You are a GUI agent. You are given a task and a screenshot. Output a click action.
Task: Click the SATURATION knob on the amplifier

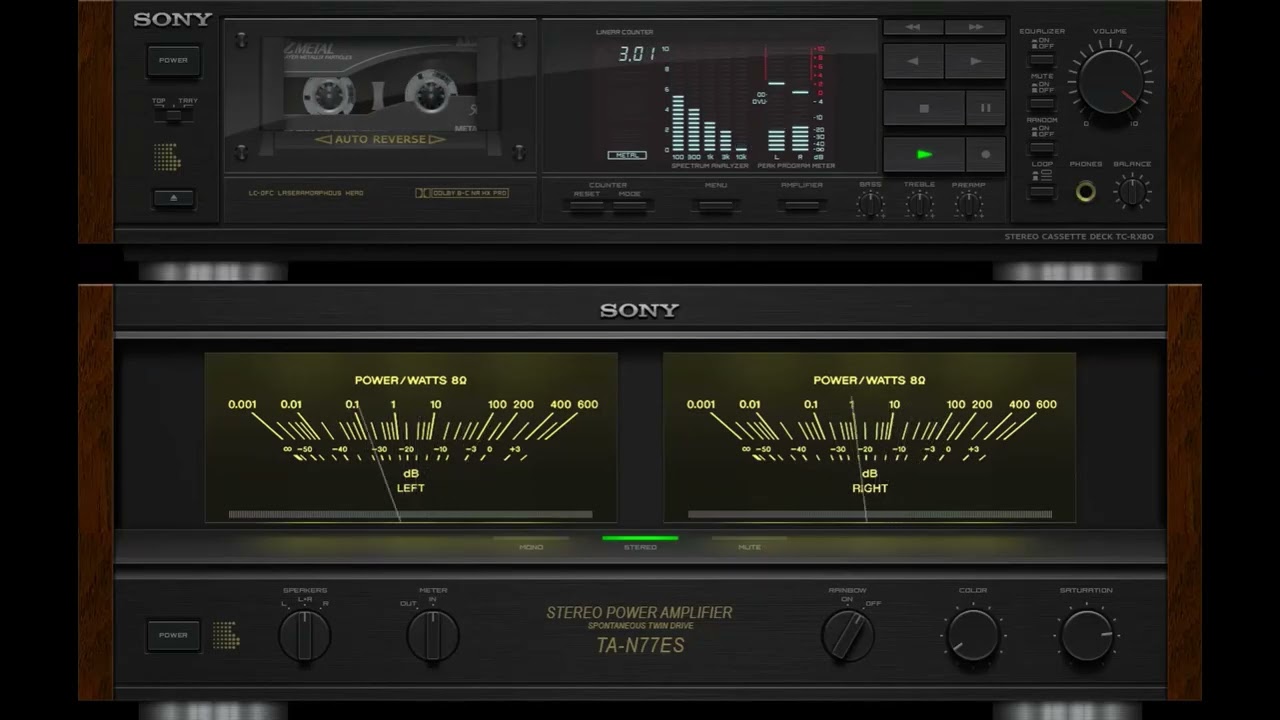[x=1087, y=635]
